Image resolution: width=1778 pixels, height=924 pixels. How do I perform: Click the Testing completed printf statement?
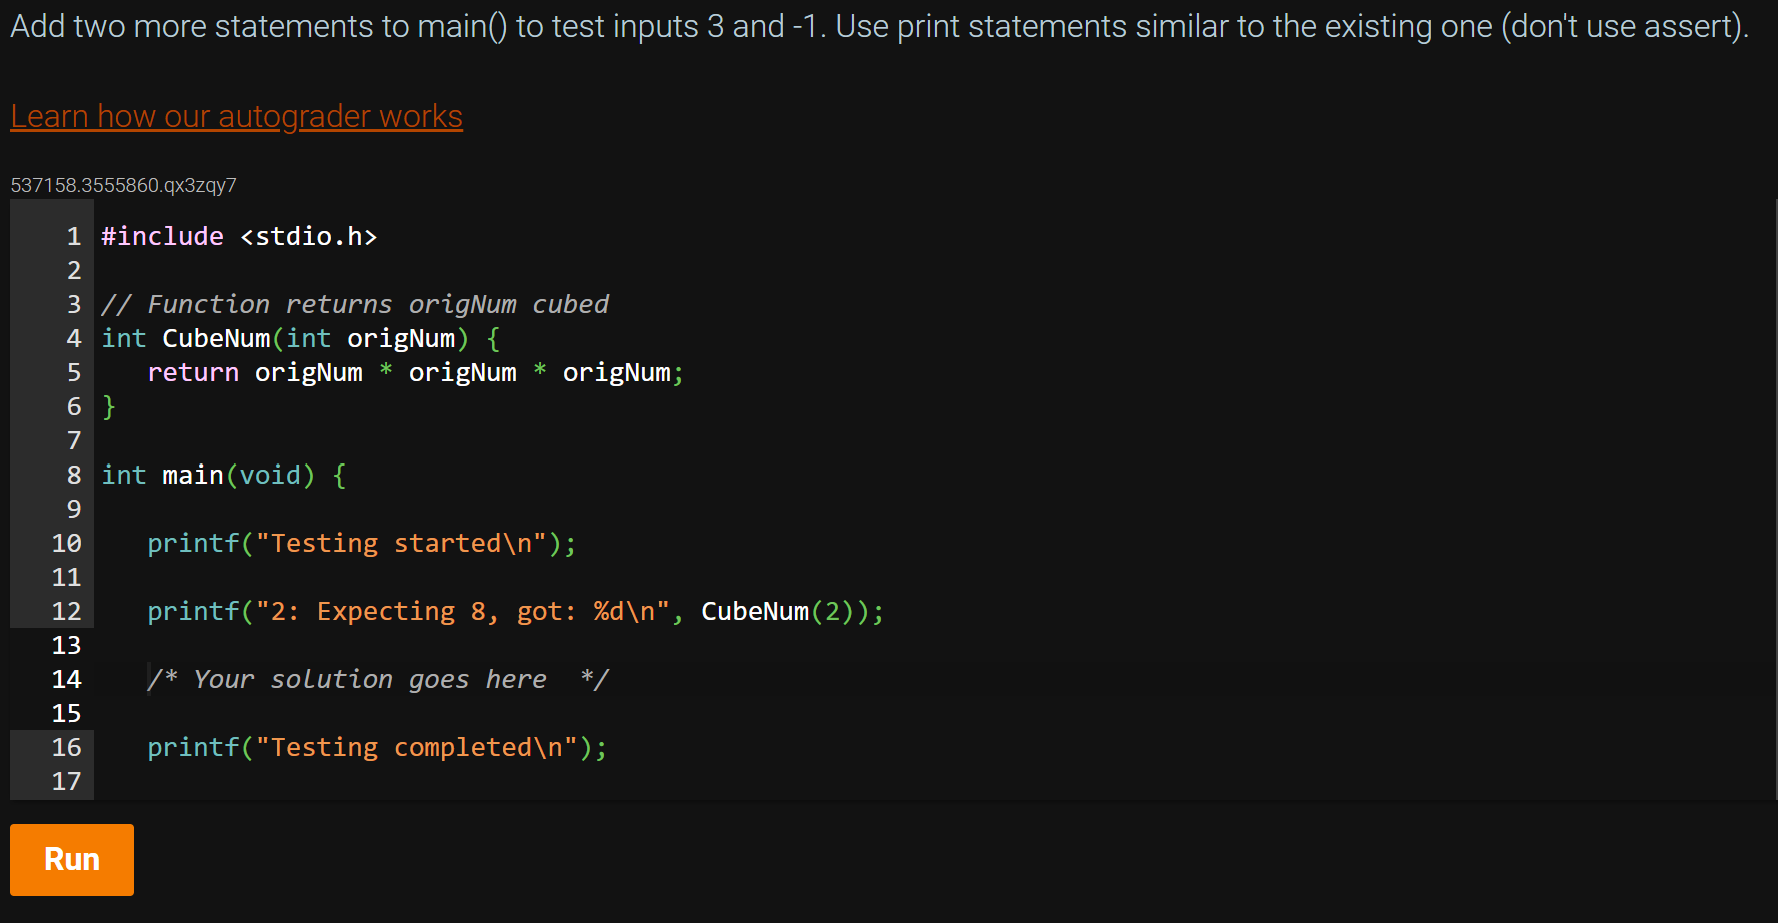377,747
